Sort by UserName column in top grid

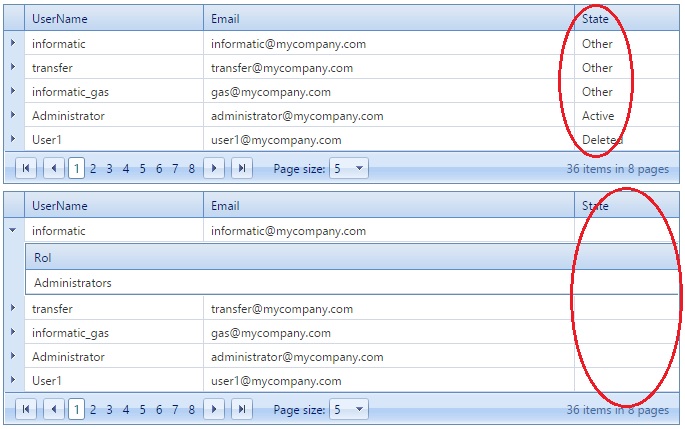[x=60, y=19]
